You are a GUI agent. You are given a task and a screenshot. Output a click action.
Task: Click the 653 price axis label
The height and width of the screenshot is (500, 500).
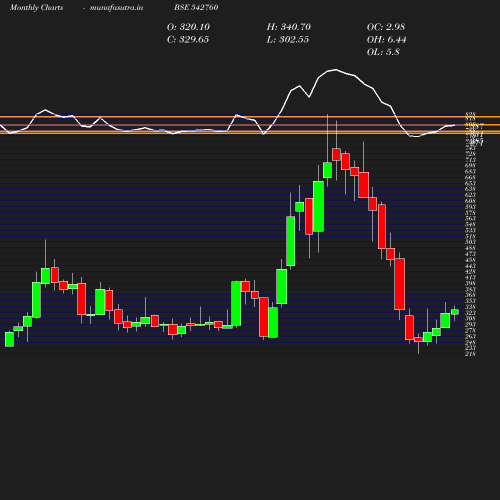470,183
